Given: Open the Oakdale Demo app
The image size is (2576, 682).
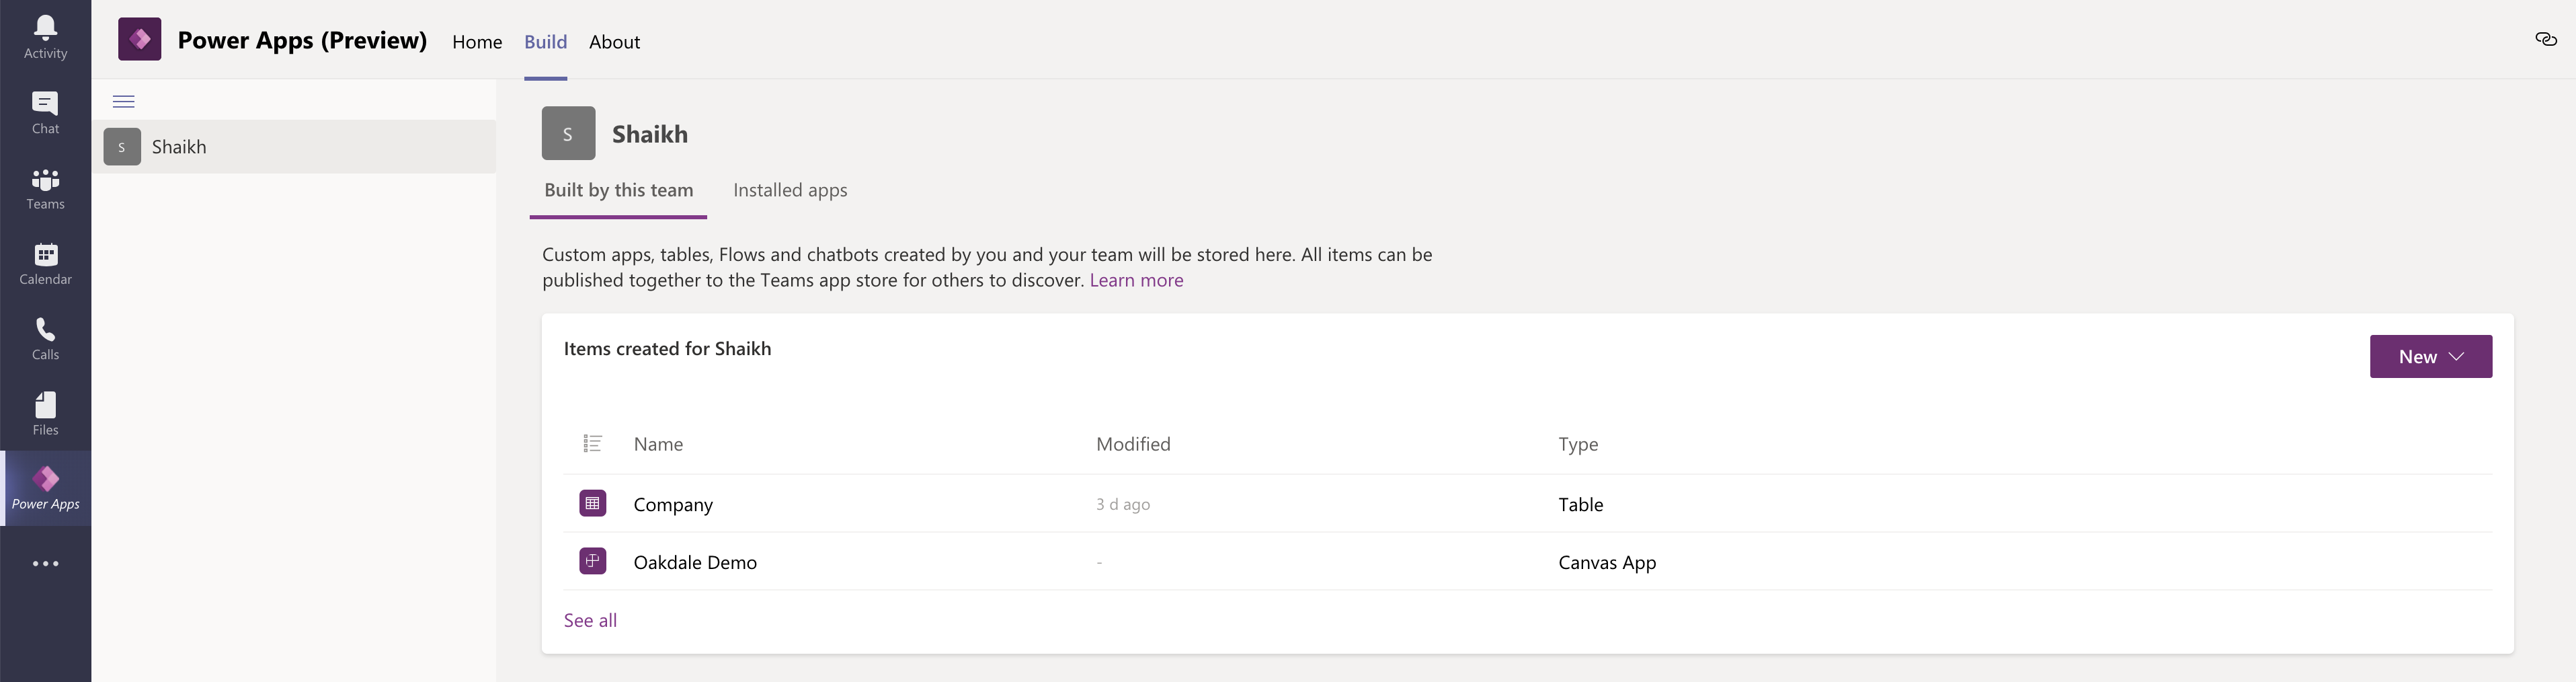Looking at the screenshot, I should click(695, 562).
